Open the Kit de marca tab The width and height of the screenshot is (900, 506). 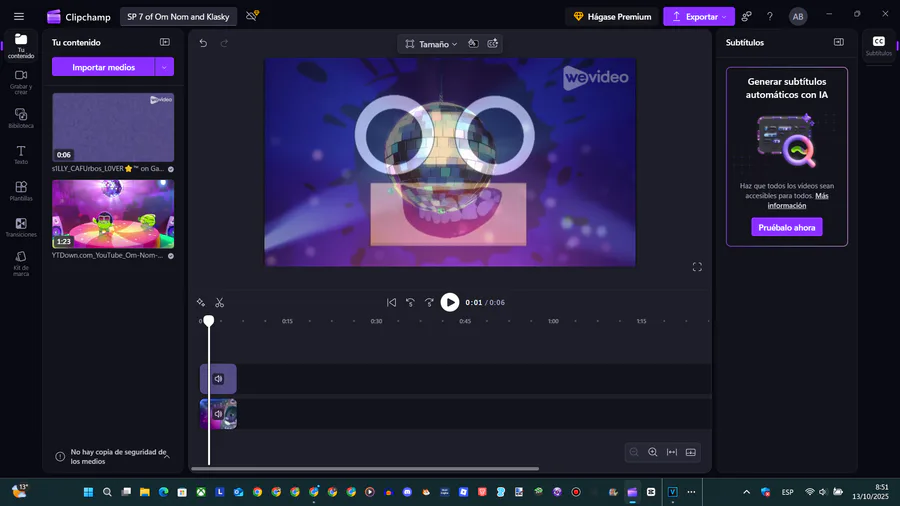[21, 263]
